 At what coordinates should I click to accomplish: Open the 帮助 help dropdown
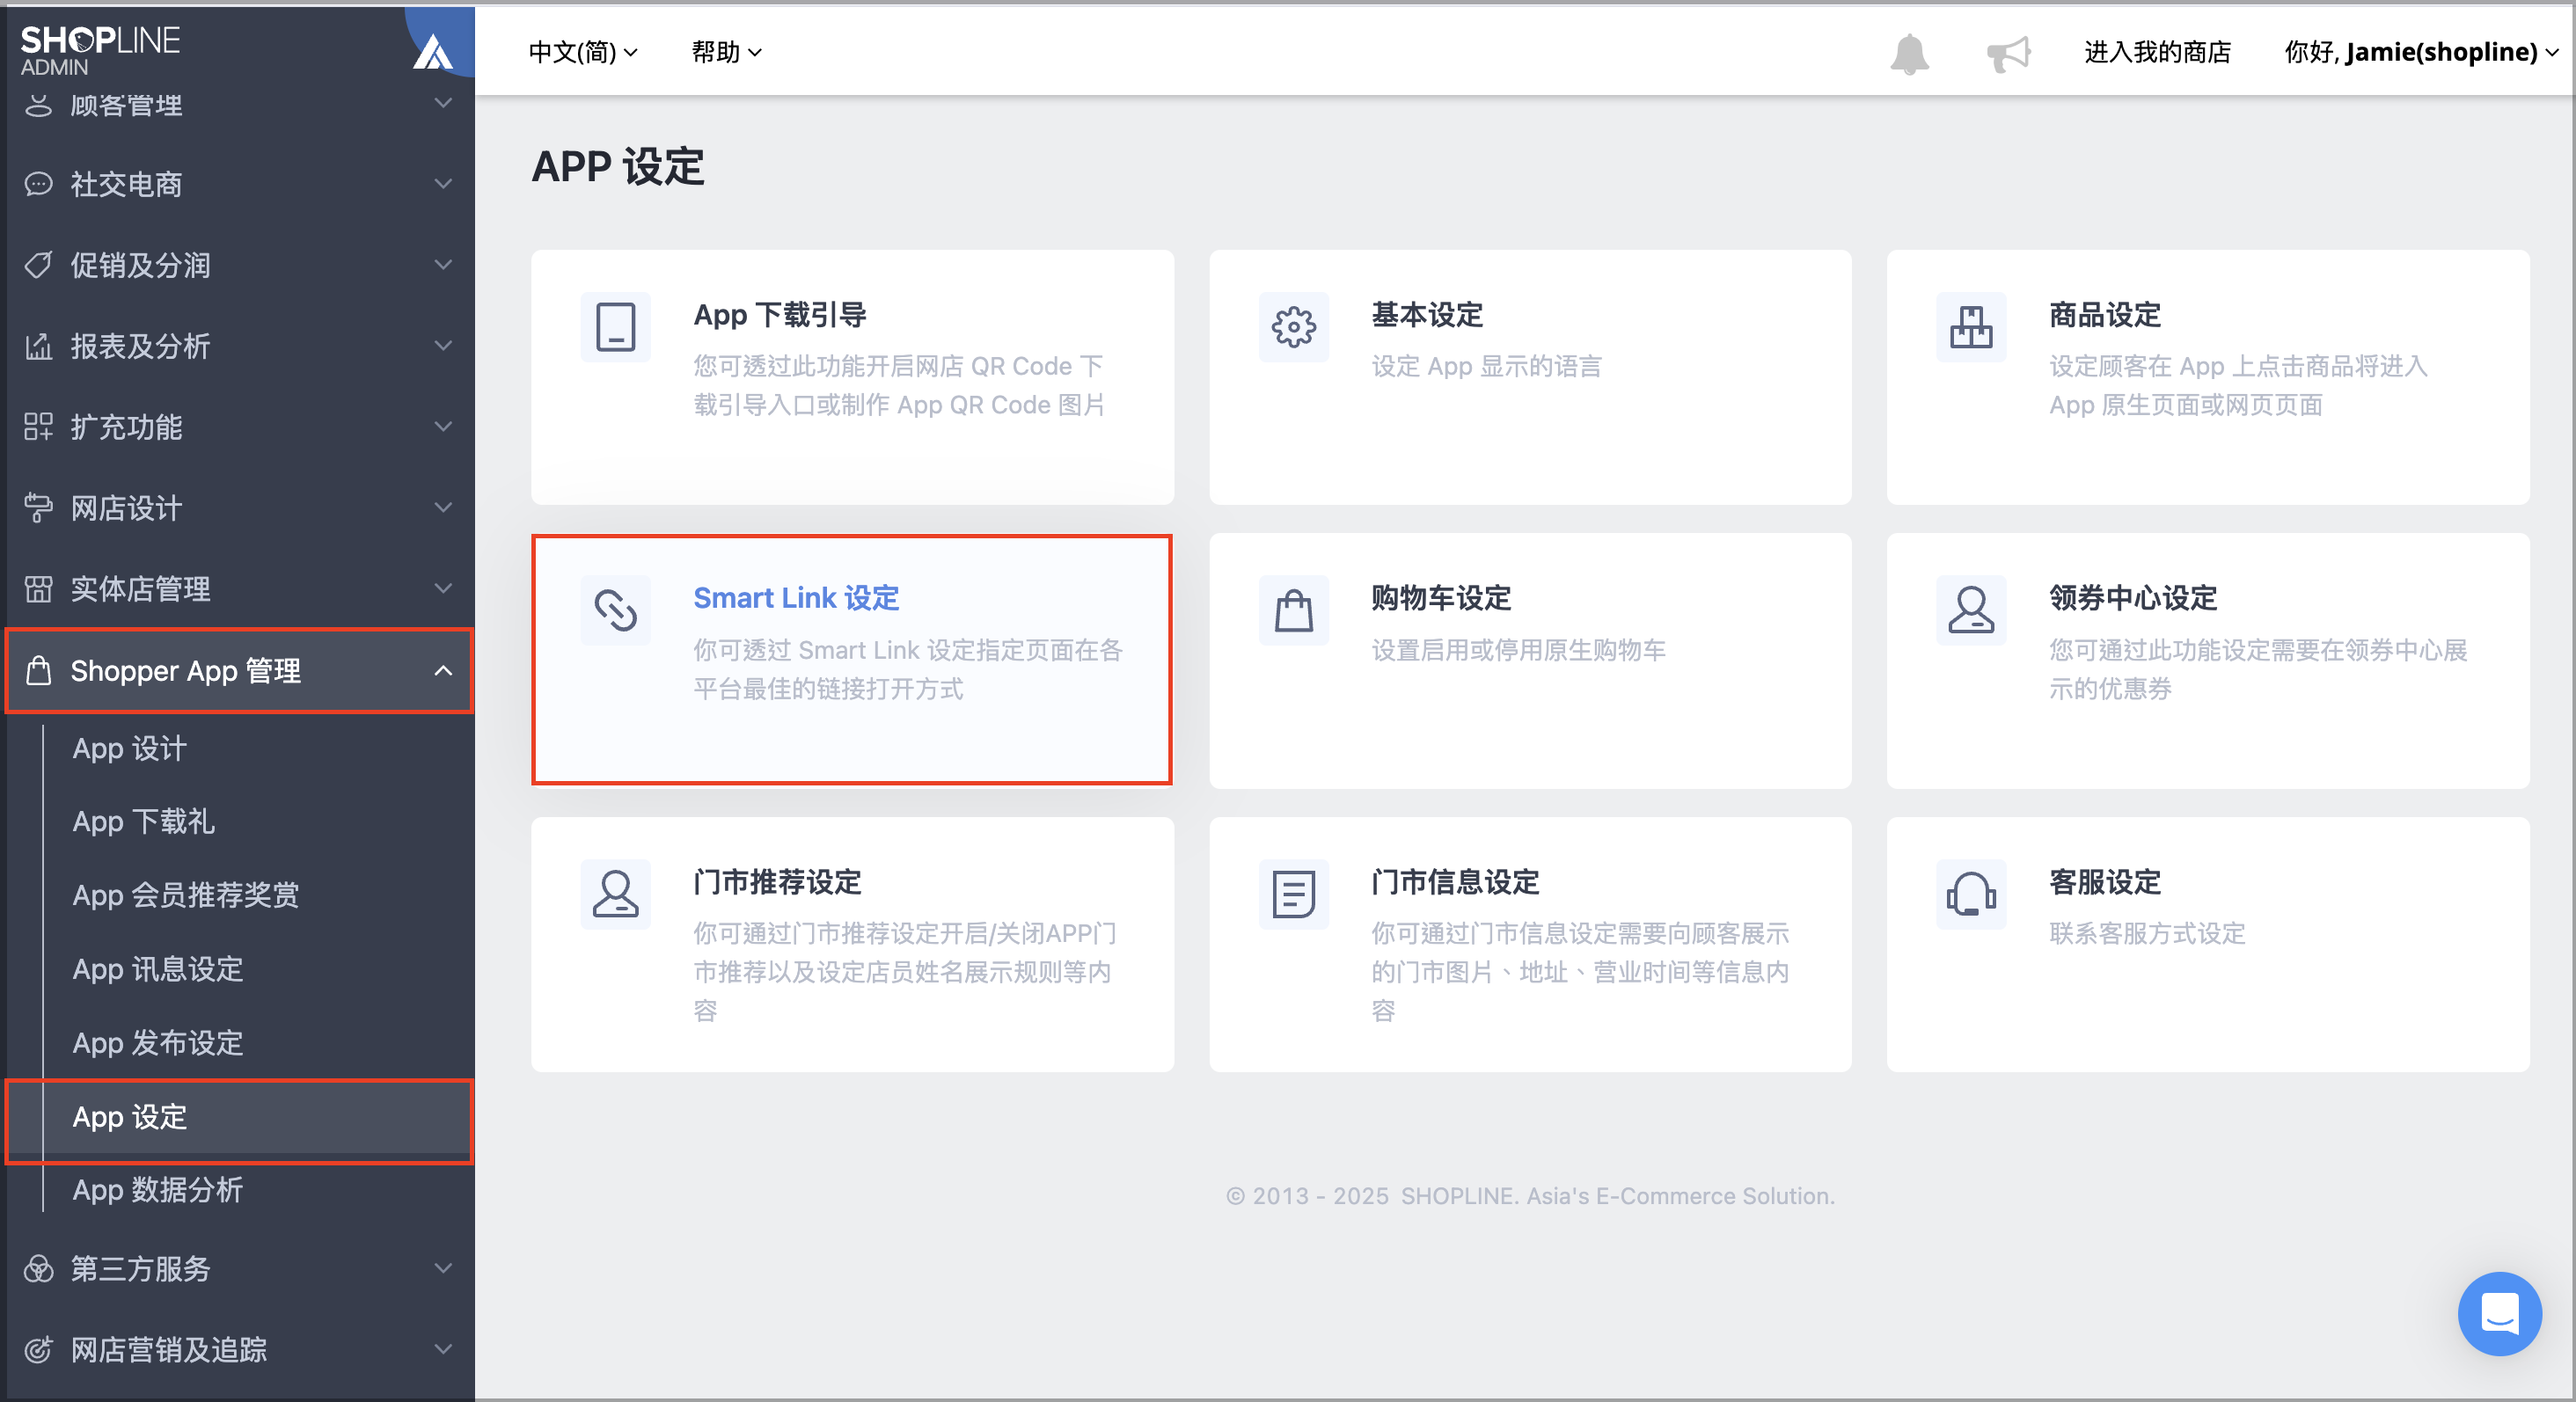pyautogui.click(x=727, y=52)
